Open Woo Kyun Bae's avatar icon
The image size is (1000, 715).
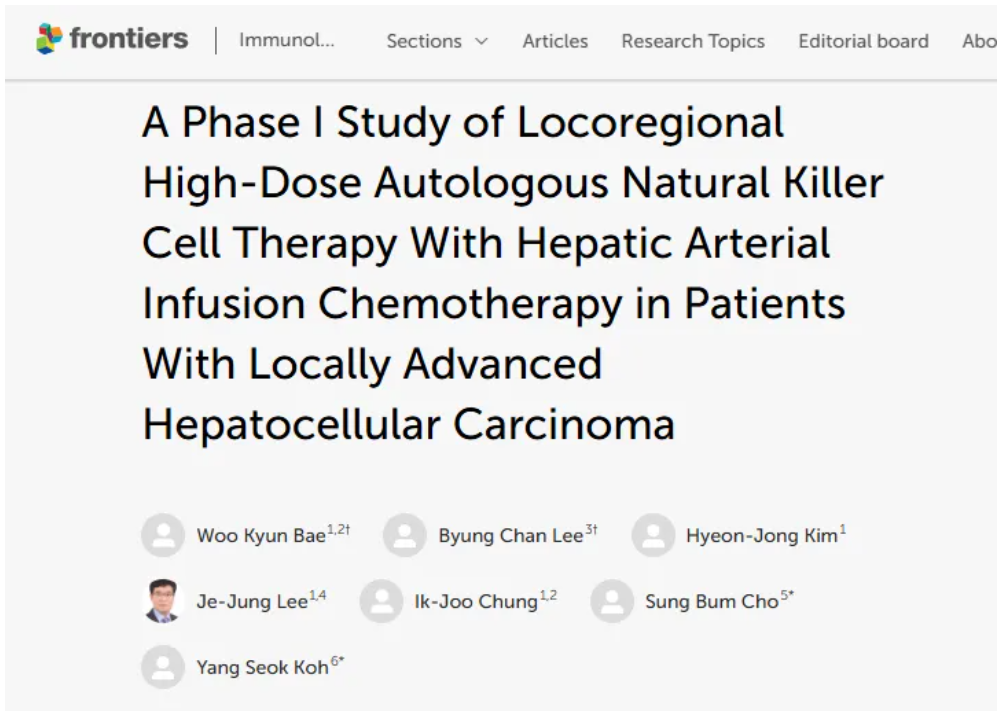tap(163, 535)
